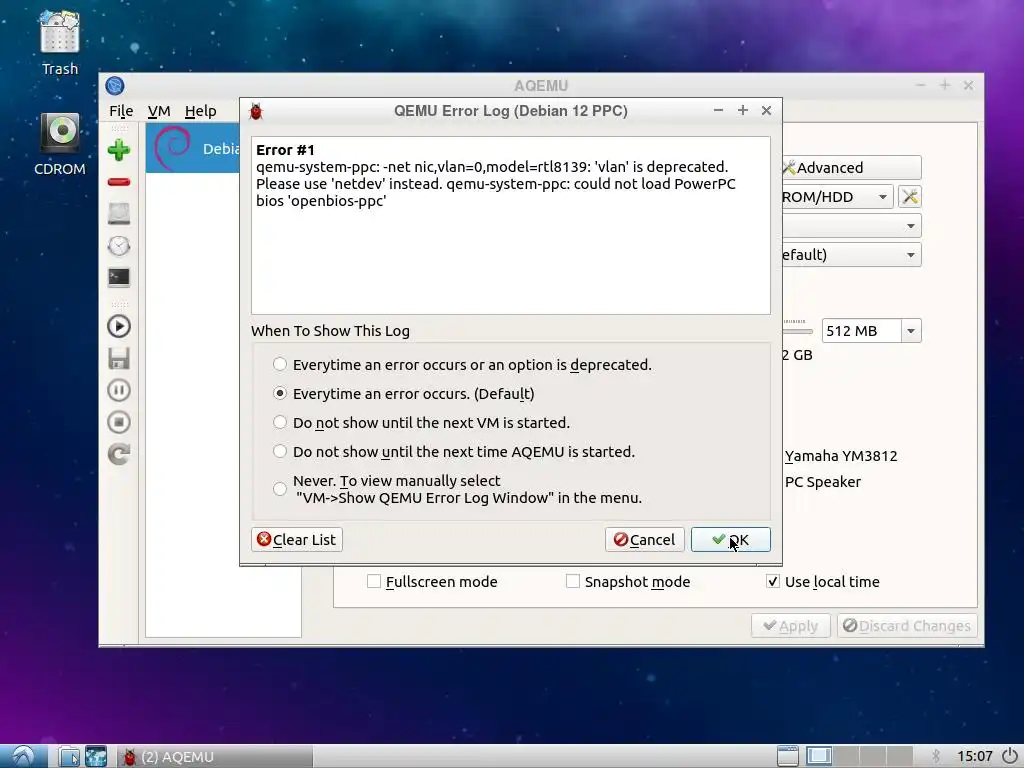
Task: Select 'Do not show until next VM' radio
Action: pos(280,422)
